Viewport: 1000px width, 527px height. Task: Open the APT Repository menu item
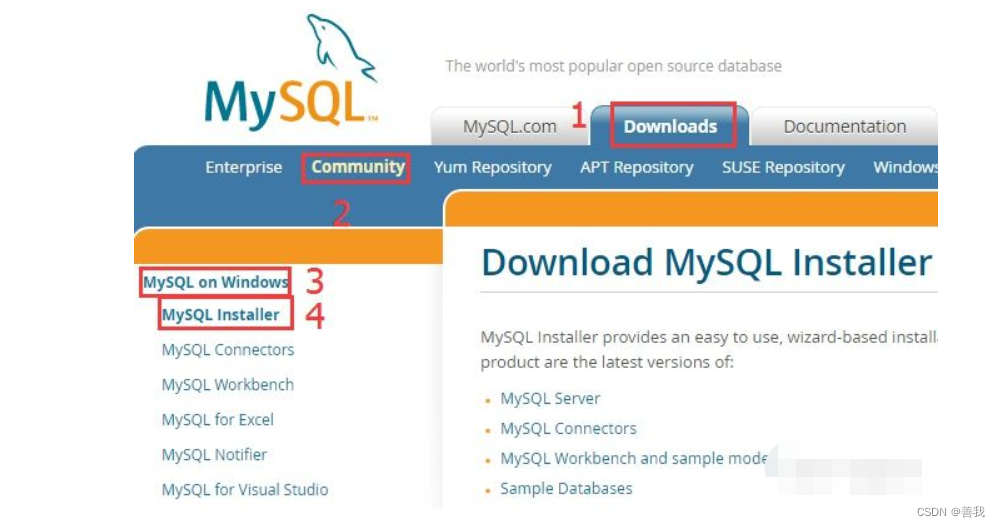tap(636, 167)
